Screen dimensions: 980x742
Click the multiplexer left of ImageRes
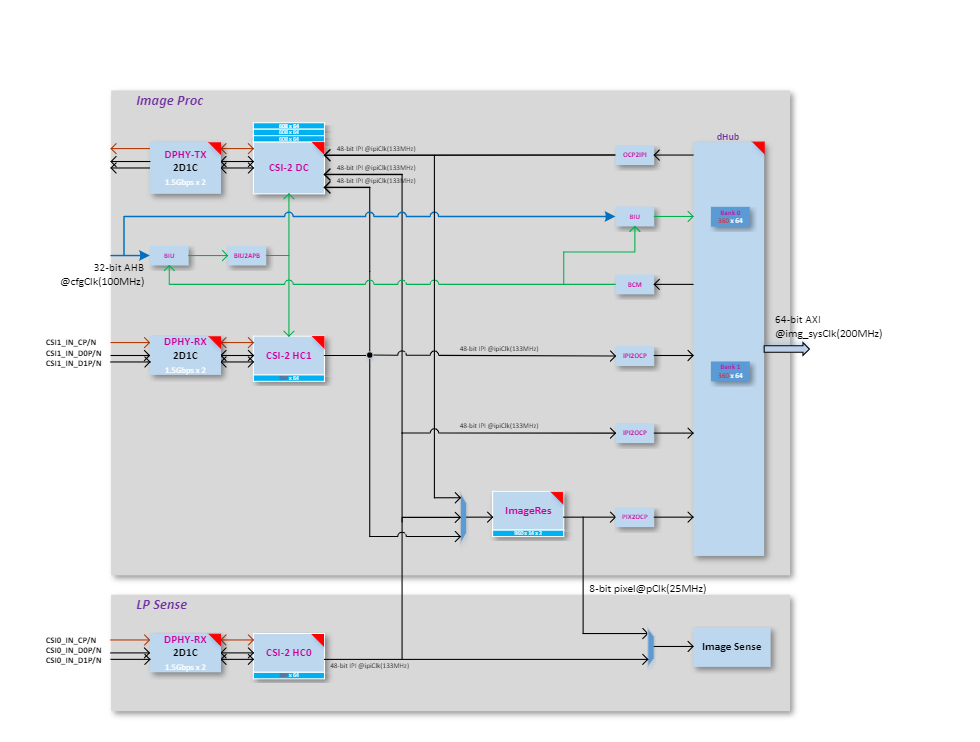click(x=462, y=516)
